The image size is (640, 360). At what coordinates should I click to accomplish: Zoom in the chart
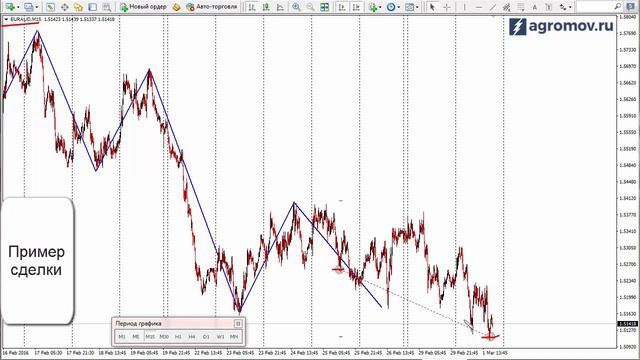[x=296, y=7]
